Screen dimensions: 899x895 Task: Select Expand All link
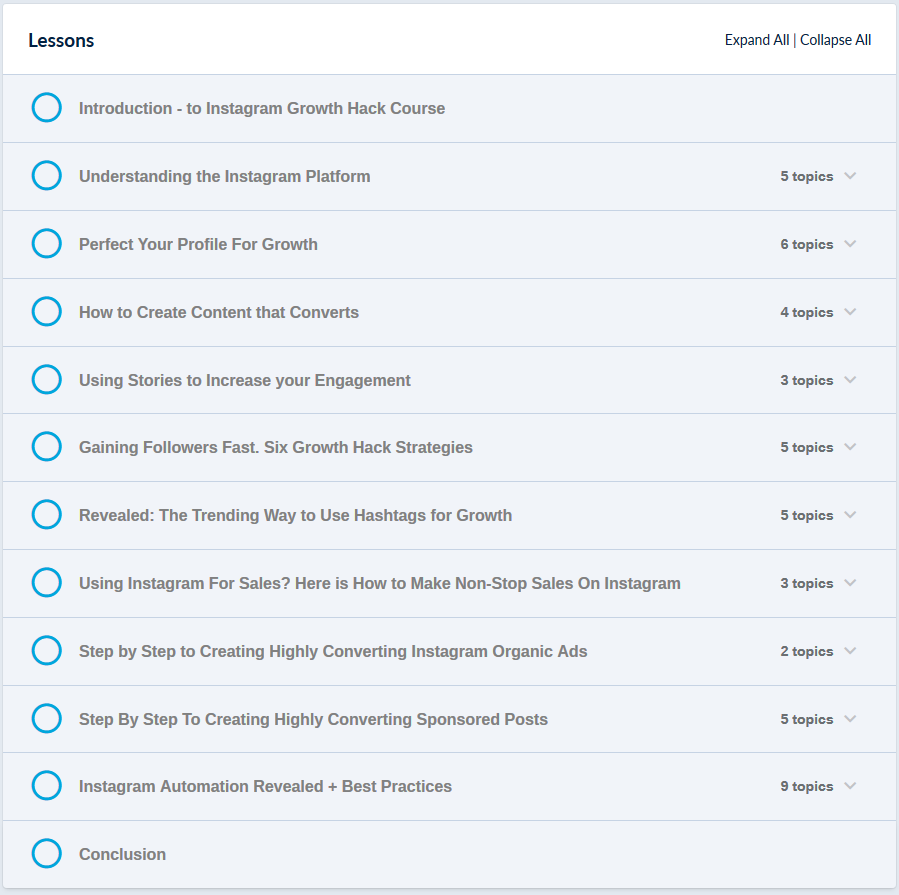tap(757, 40)
